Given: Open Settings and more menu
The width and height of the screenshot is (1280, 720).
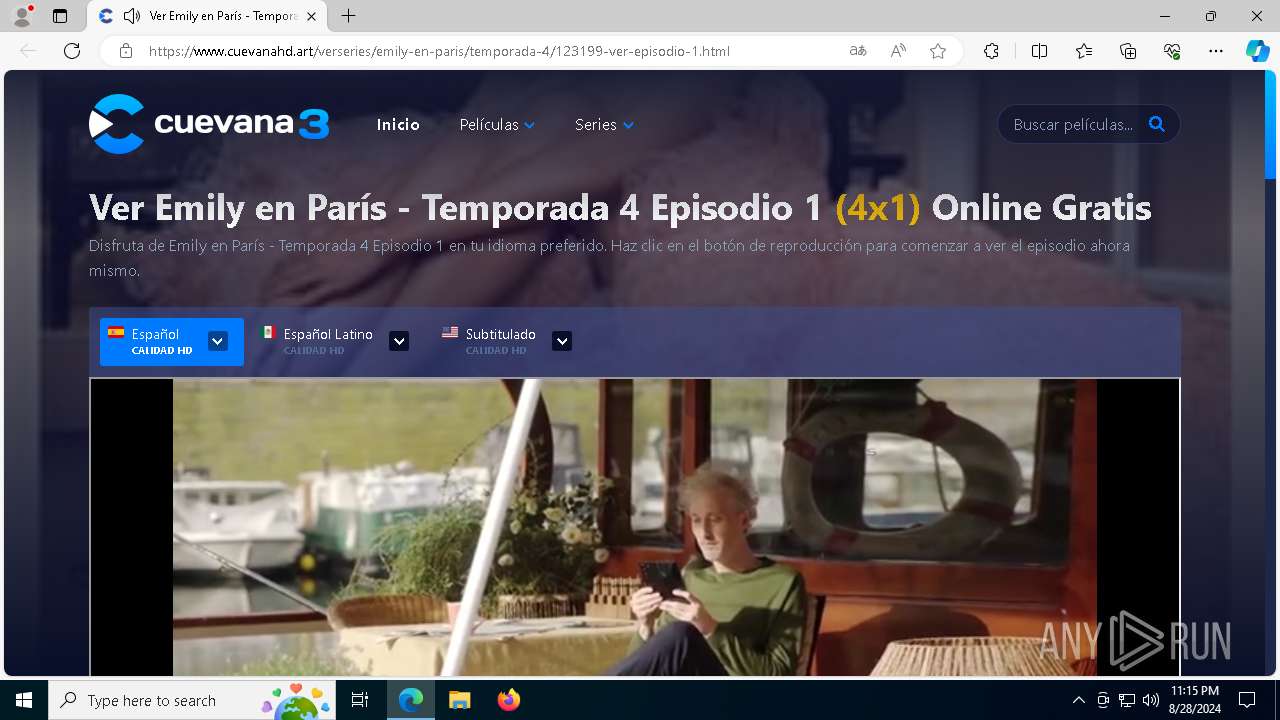Looking at the screenshot, I should (1216, 51).
